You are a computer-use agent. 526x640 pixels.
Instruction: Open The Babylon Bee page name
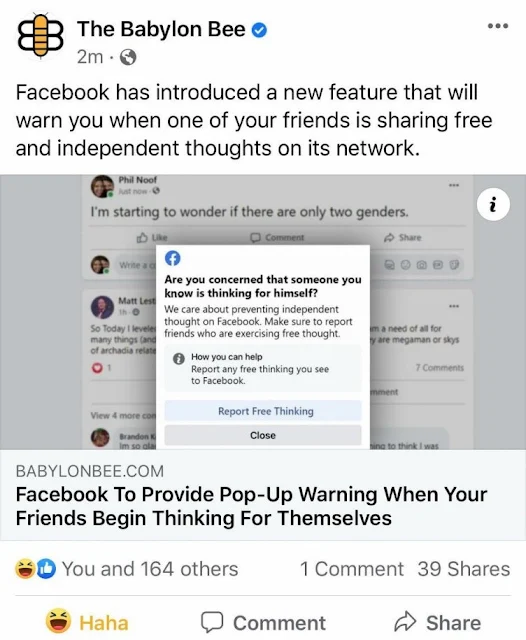click(x=161, y=29)
